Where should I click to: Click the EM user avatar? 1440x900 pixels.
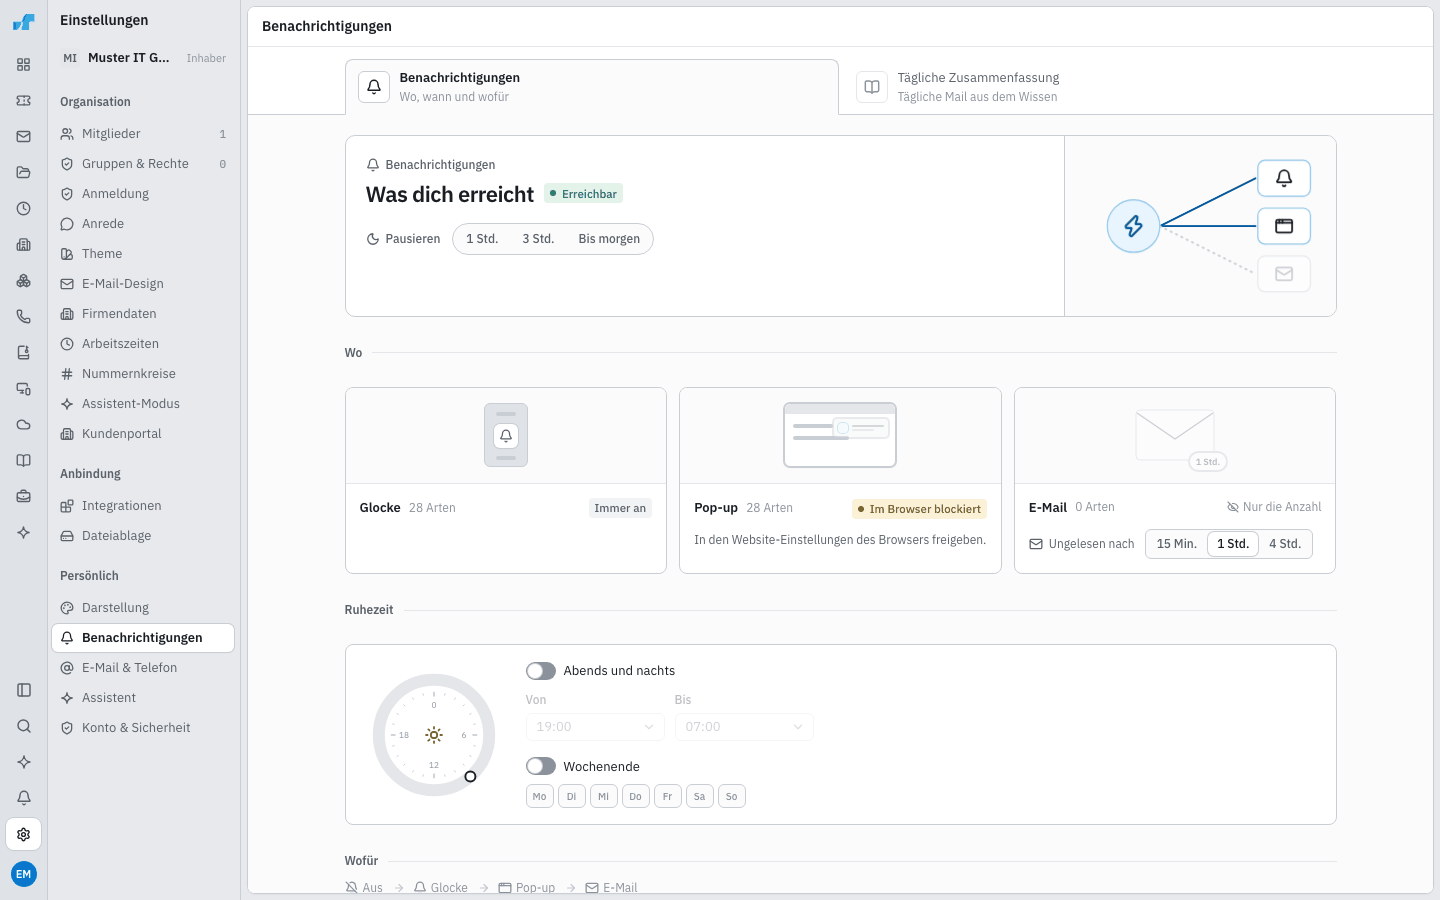coord(24,874)
